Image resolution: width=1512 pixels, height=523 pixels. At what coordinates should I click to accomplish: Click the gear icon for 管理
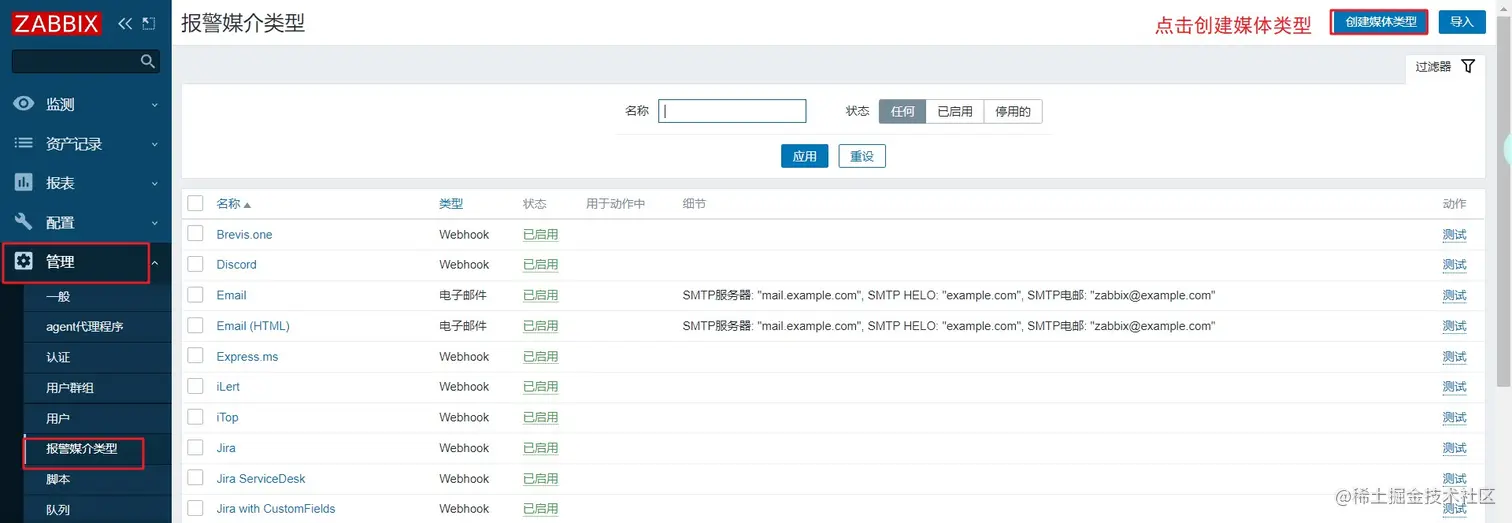tap(24, 262)
